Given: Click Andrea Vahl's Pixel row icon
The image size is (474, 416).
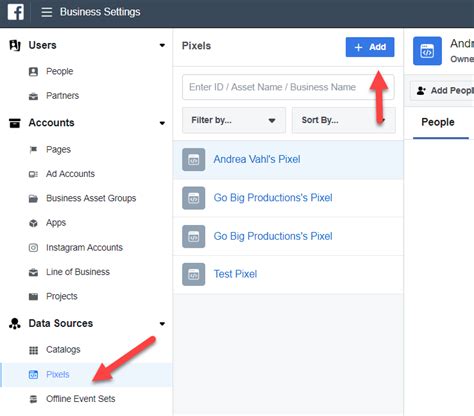Looking at the screenshot, I should pos(194,159).
